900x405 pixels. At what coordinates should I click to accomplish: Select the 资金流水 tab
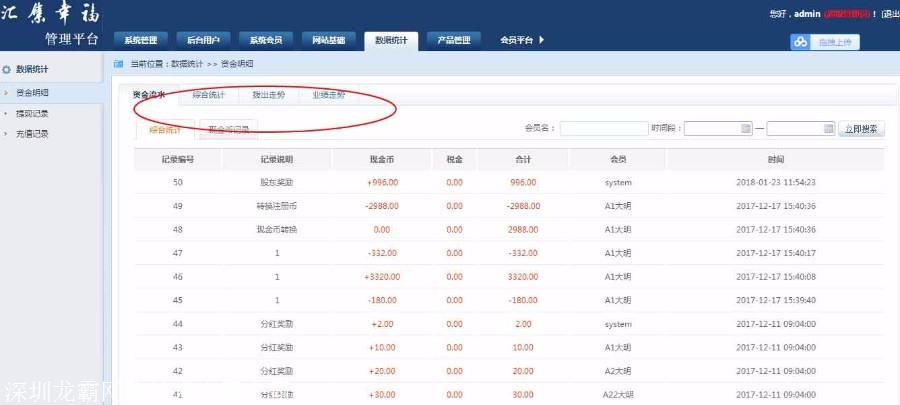(149, 95)
